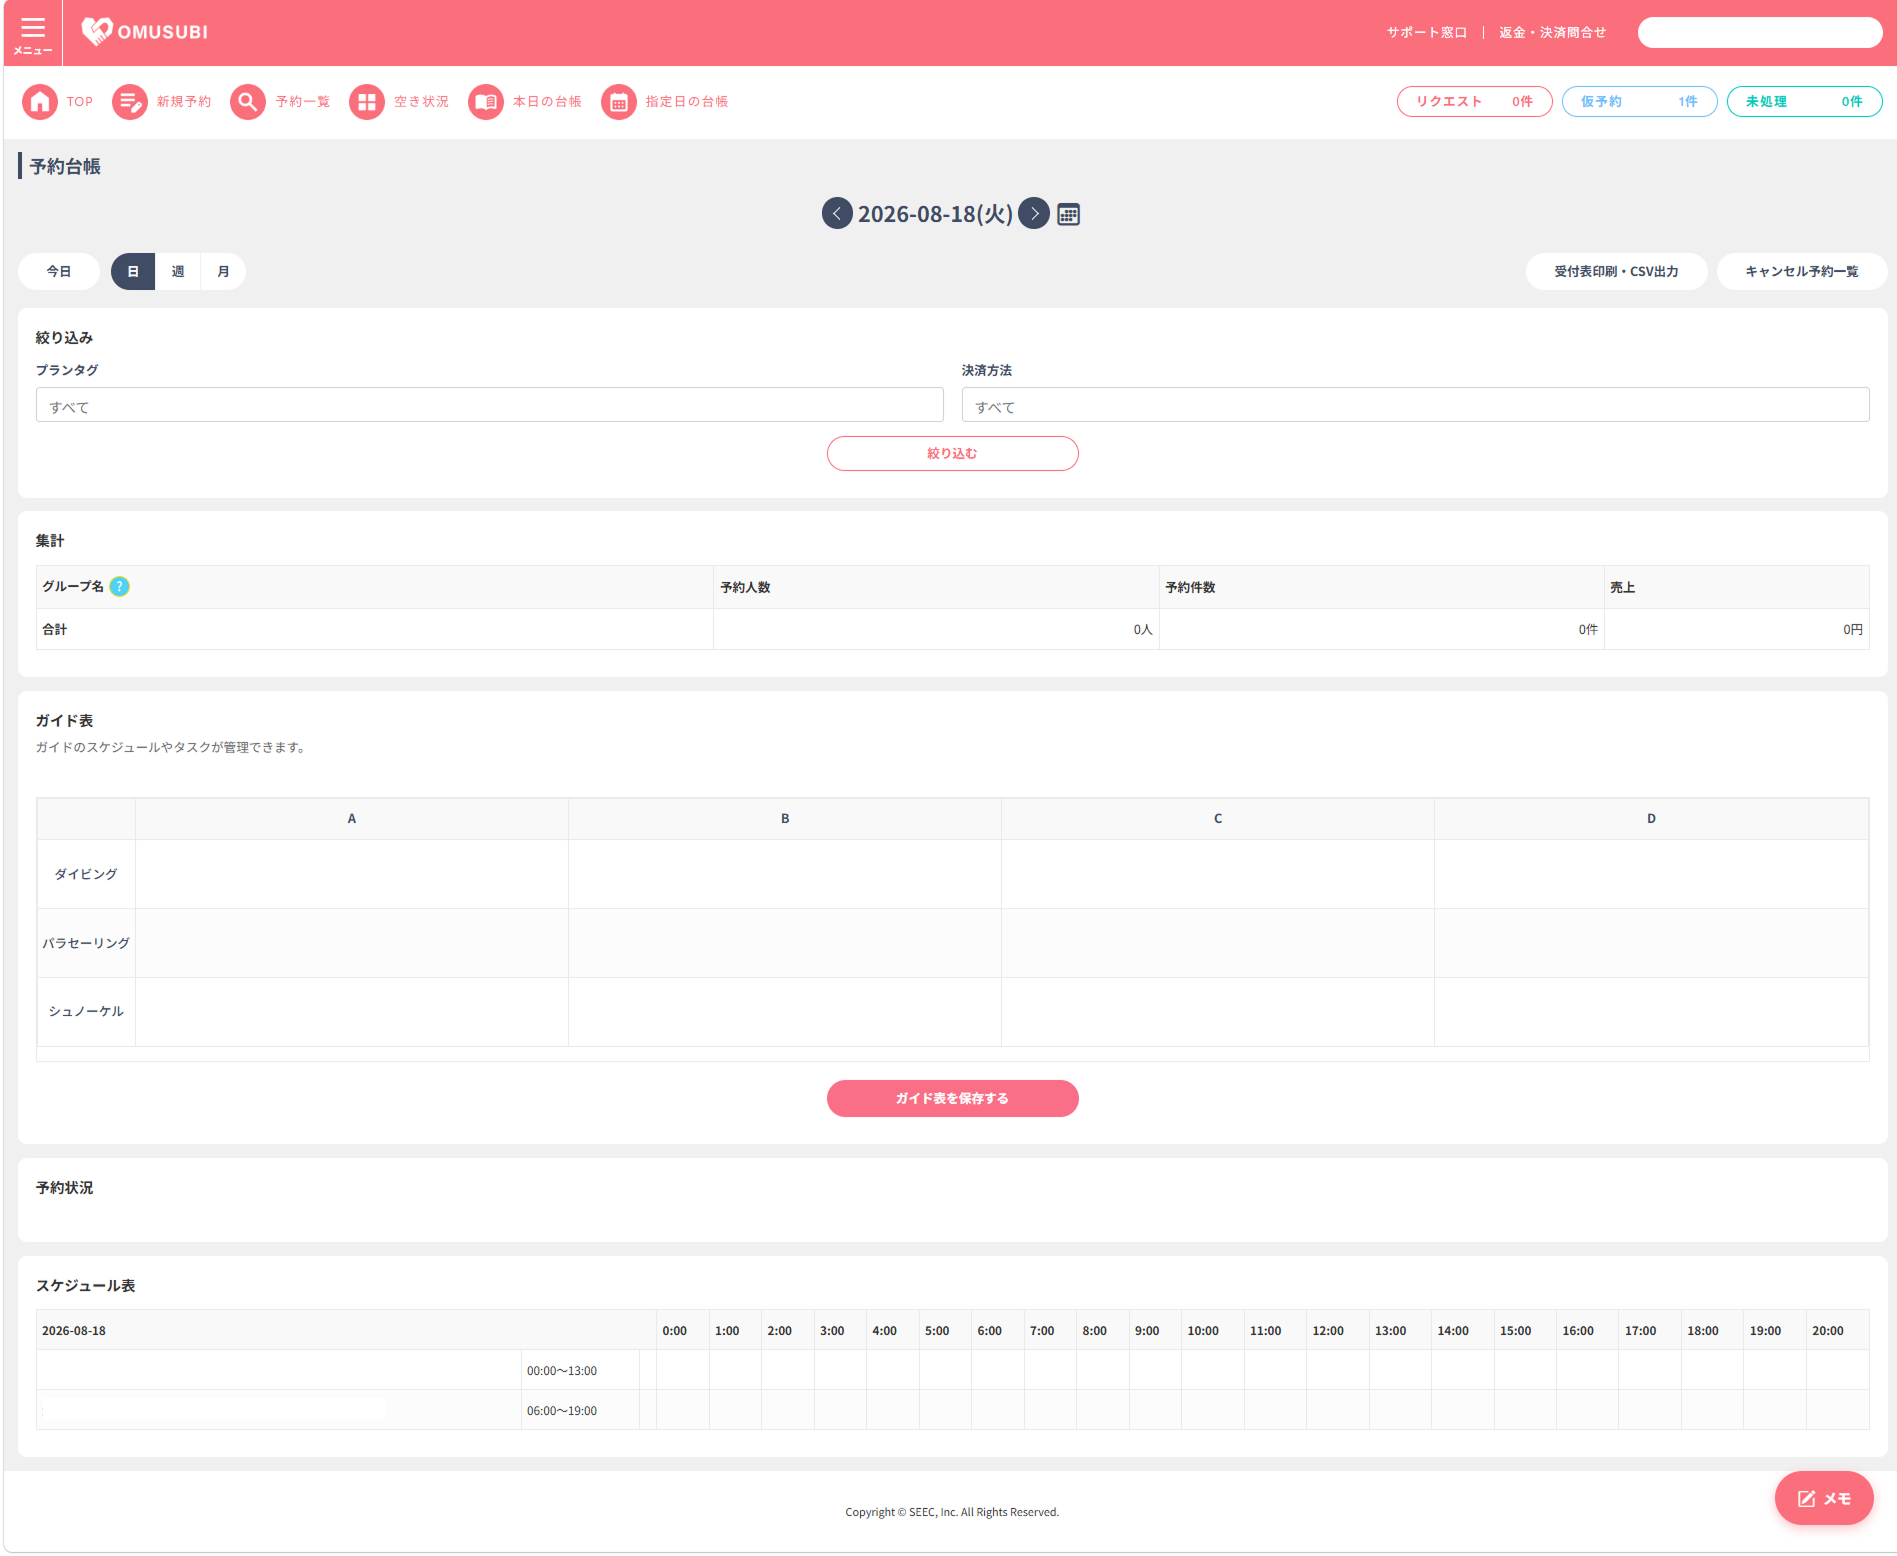This screenshot has height=1556, width=1897.
Task: Open 空き状況 grid icon
Action: pyautogui.click(x=367, y=101)
